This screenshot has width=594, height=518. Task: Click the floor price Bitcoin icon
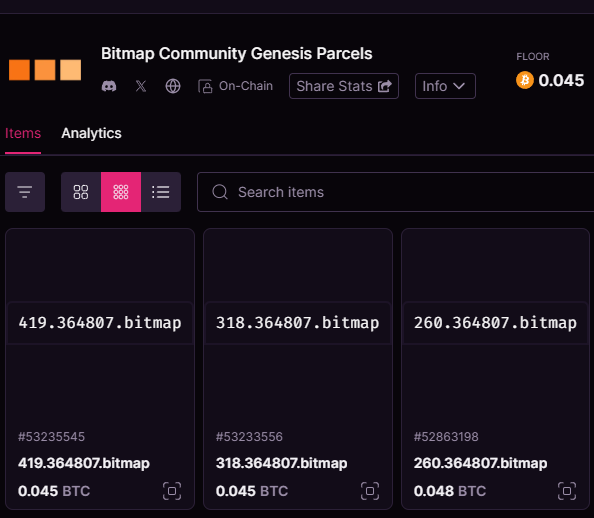tap(525, 80)
